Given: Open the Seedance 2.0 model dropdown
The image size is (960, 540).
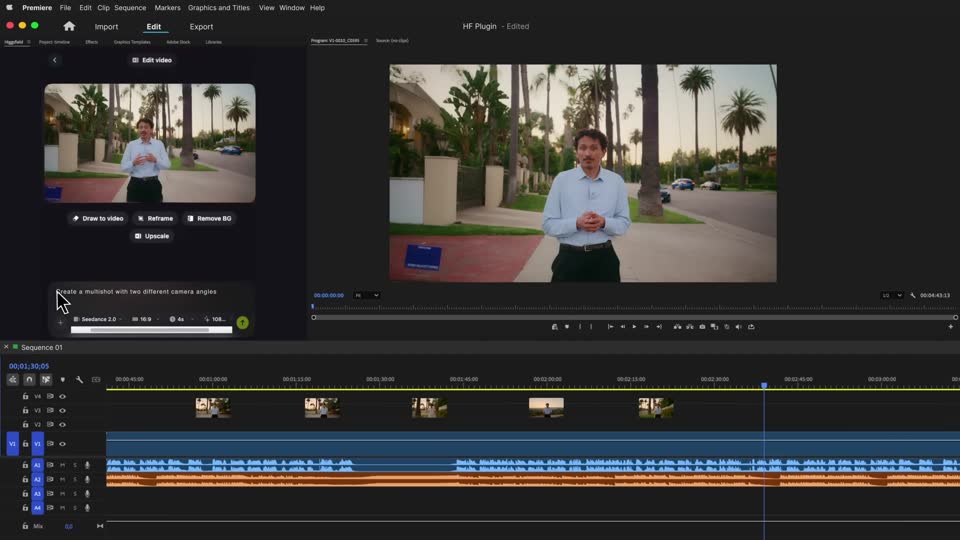Looking at the screenshot, I should (x=97, y=319).
